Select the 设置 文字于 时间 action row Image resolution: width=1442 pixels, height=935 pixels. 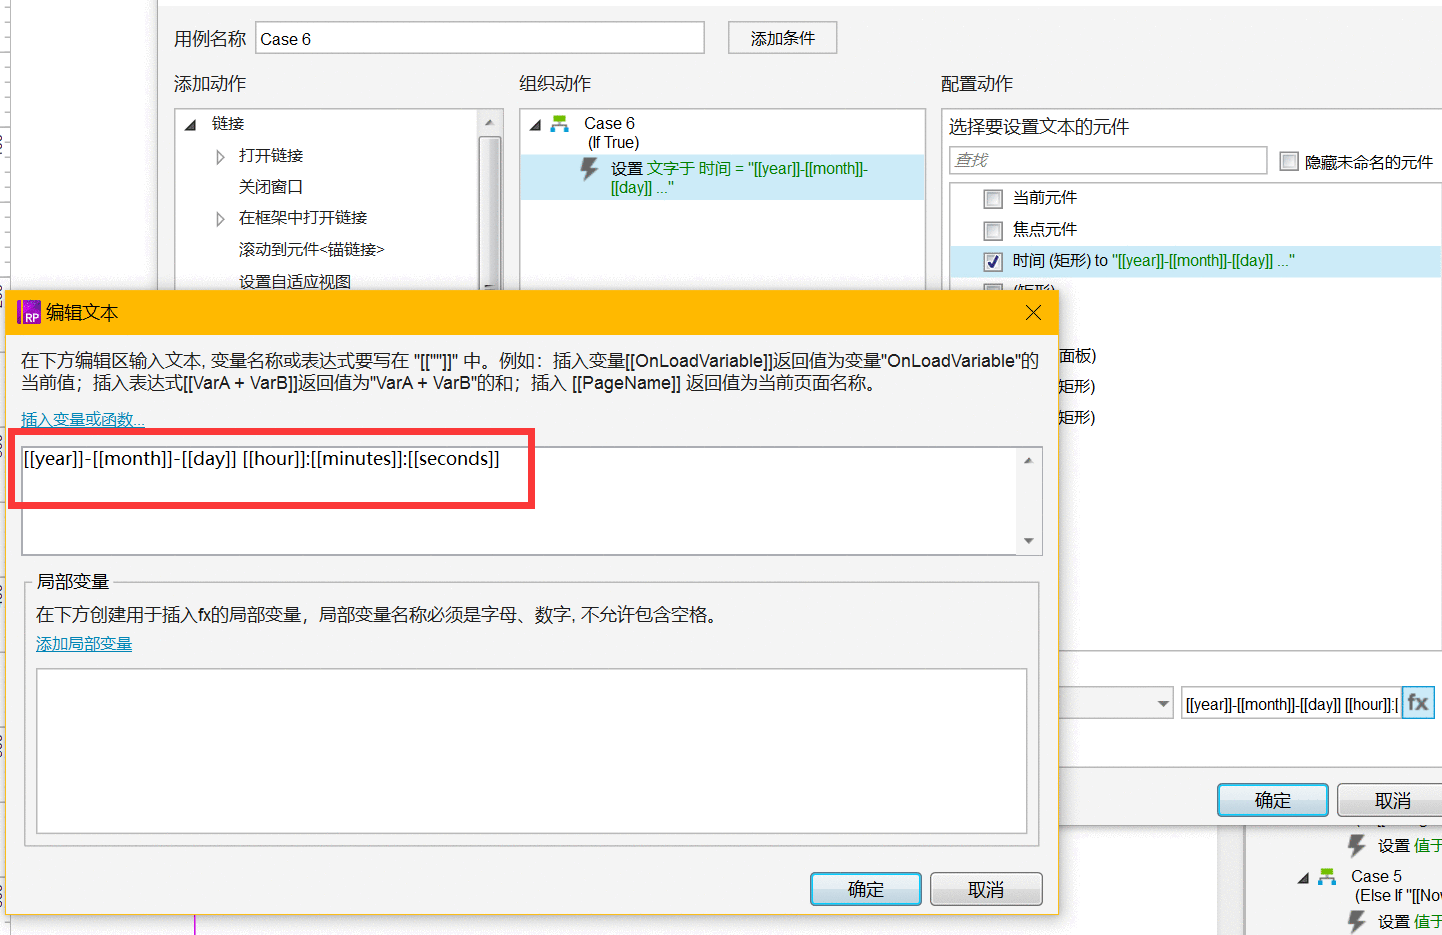[x=722, y=177]
